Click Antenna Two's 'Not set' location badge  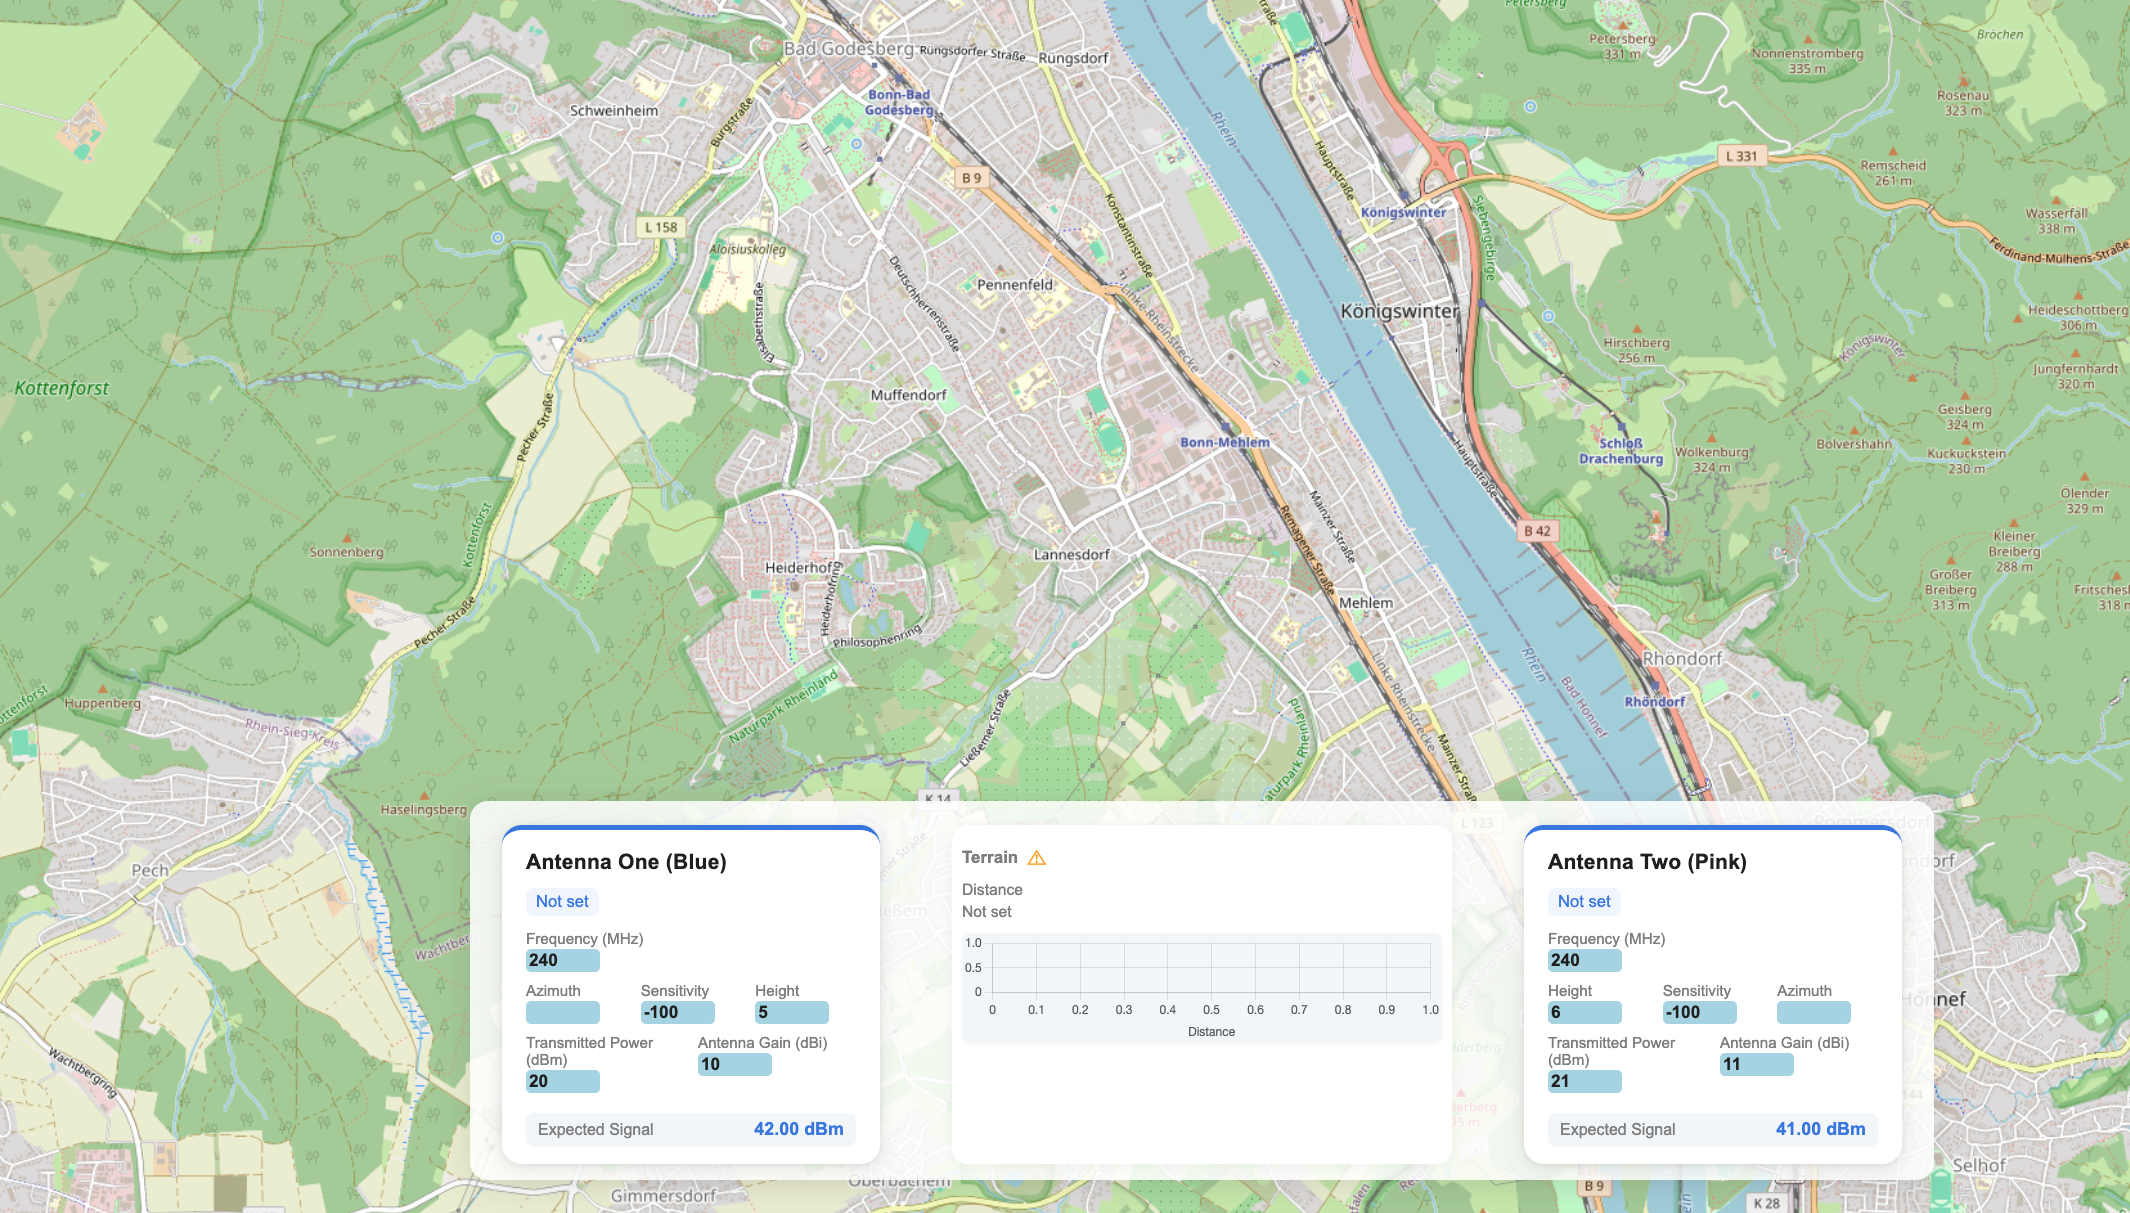[x=1584, y=901]
